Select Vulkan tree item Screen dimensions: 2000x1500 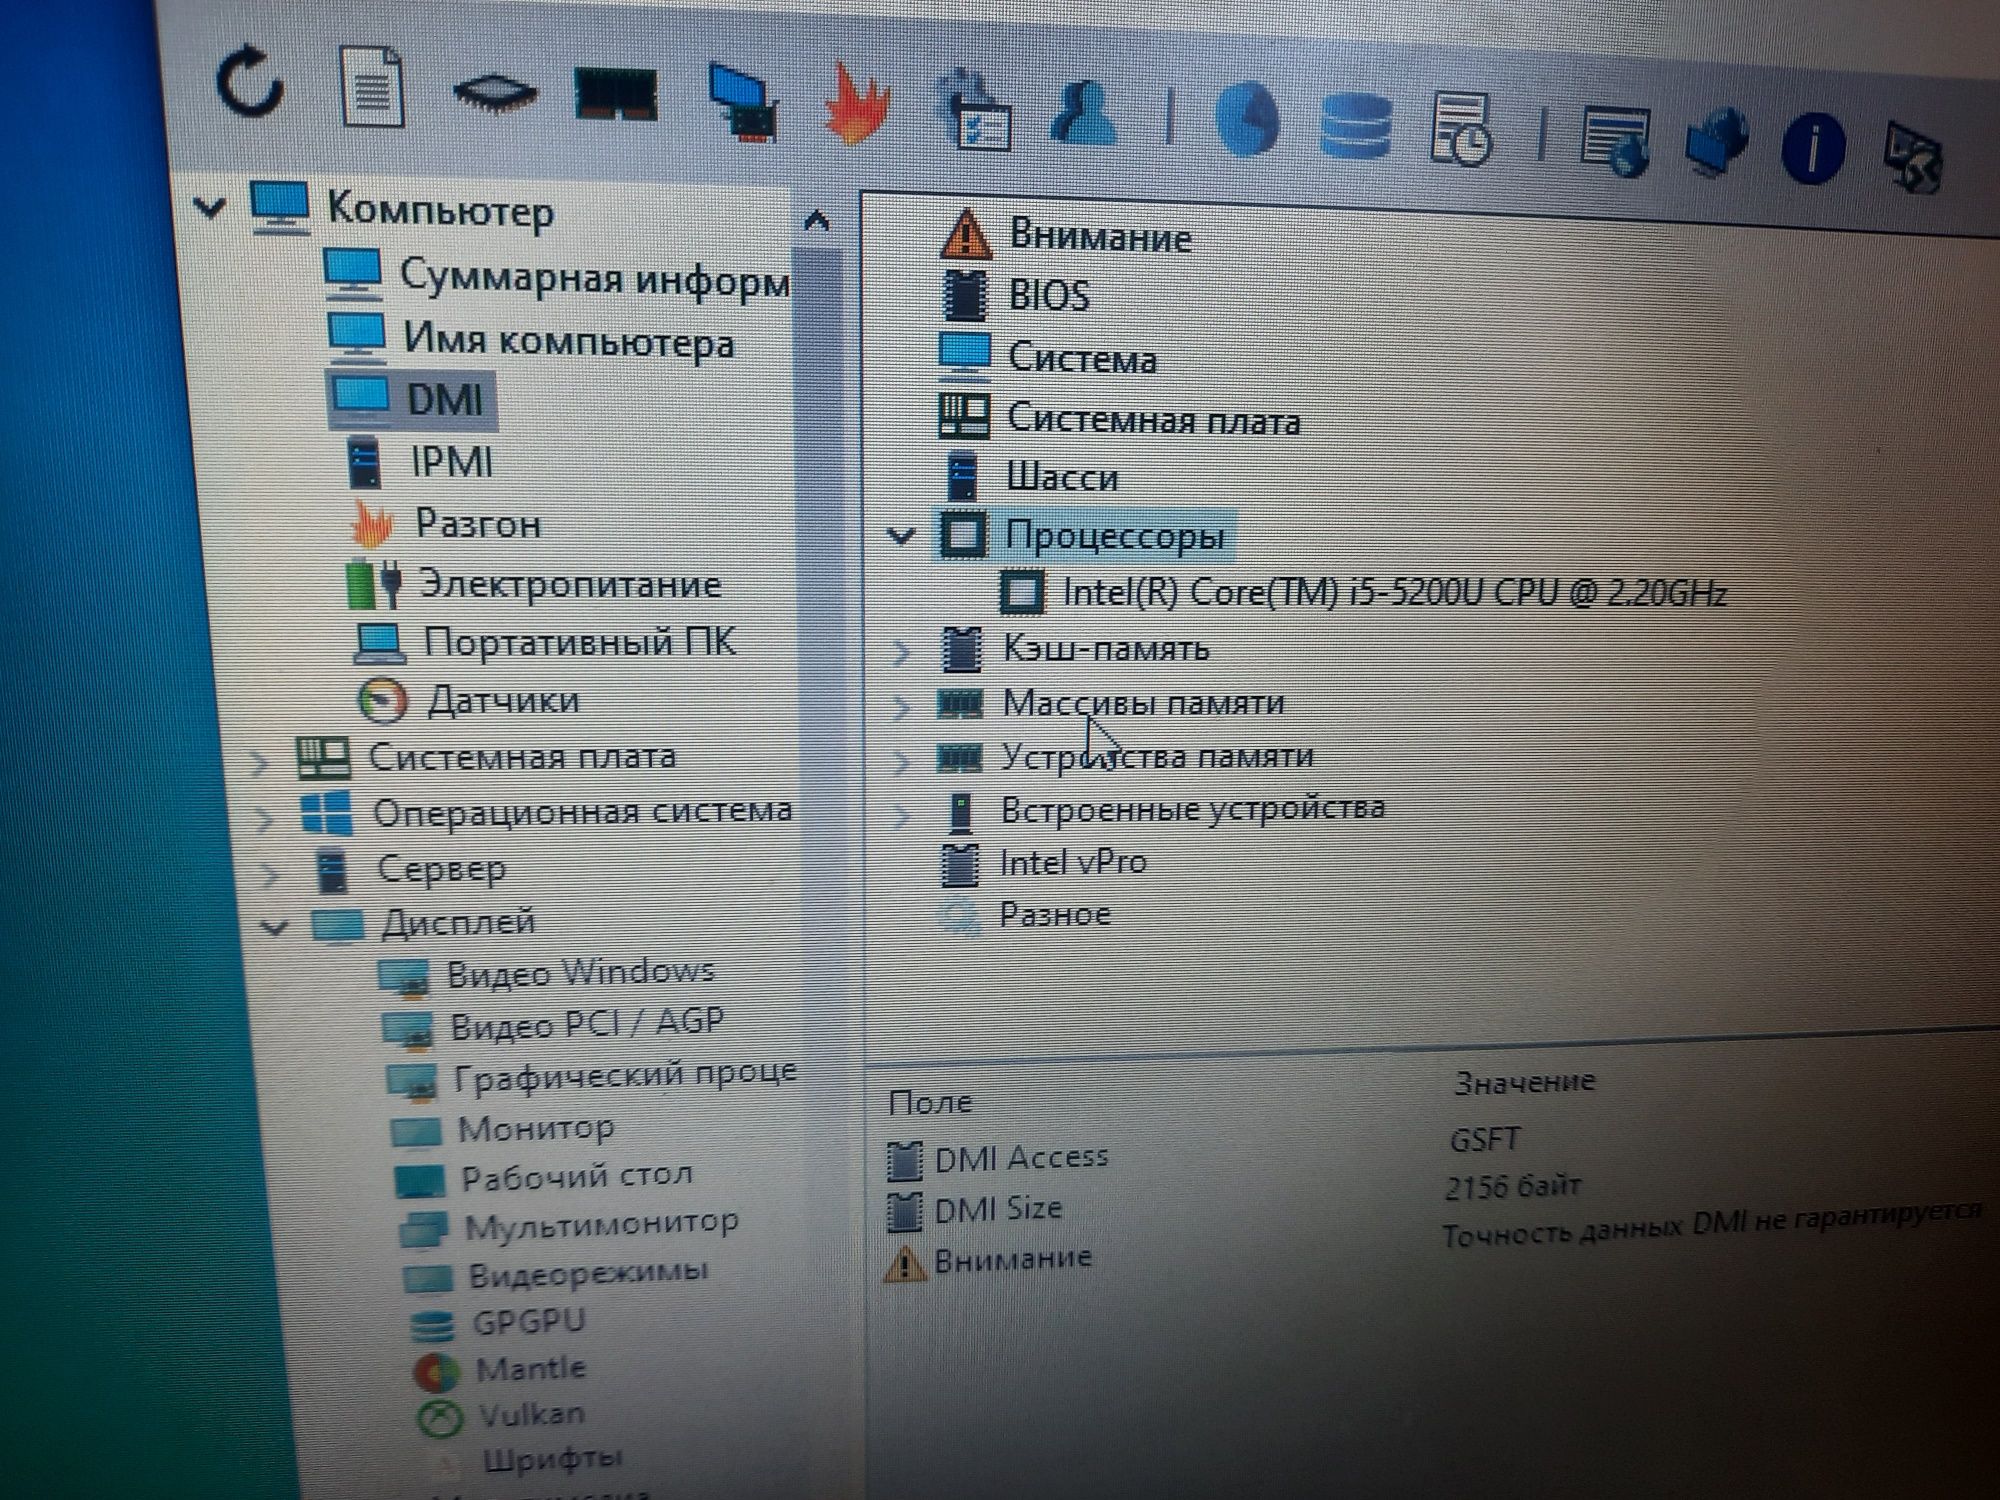click(x=501, y=1414)
